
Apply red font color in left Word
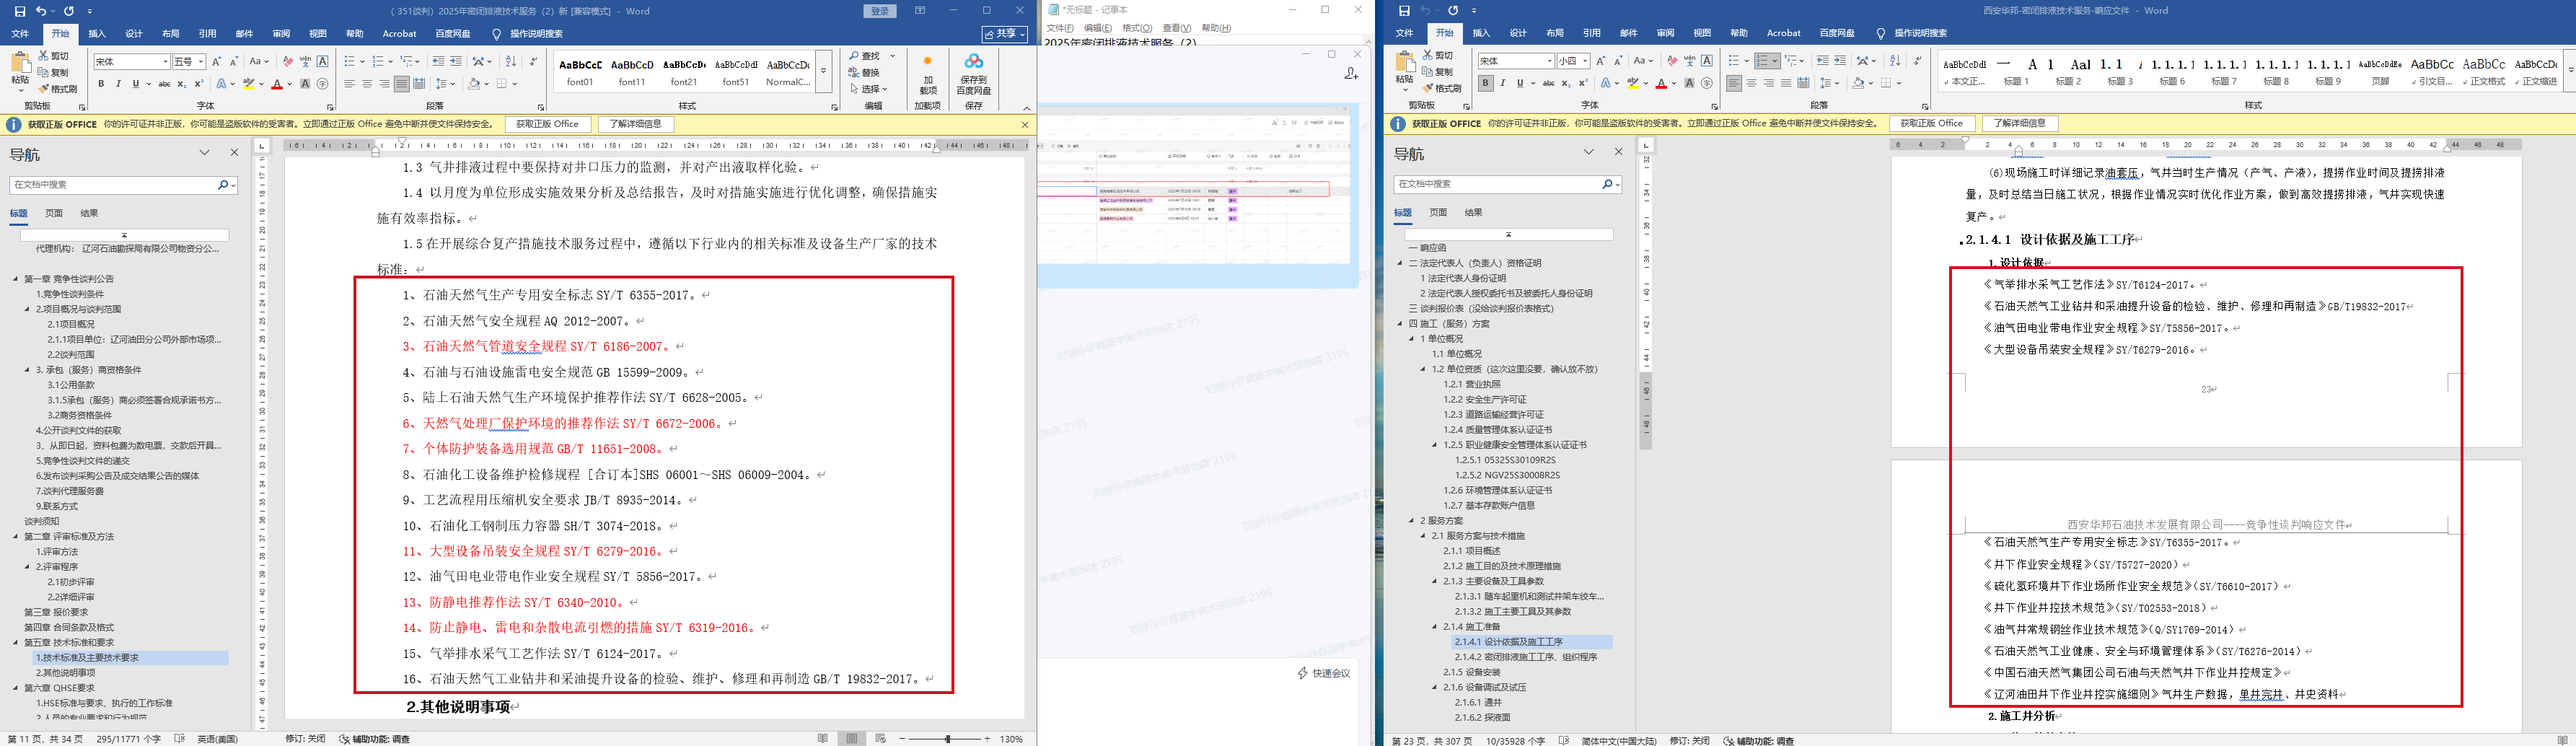tap(277, 84)
